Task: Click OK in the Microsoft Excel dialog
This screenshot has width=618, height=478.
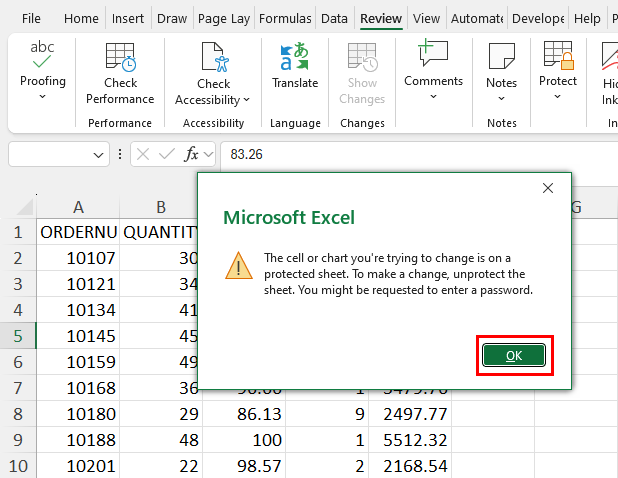Action: click(x=514, y=355)
